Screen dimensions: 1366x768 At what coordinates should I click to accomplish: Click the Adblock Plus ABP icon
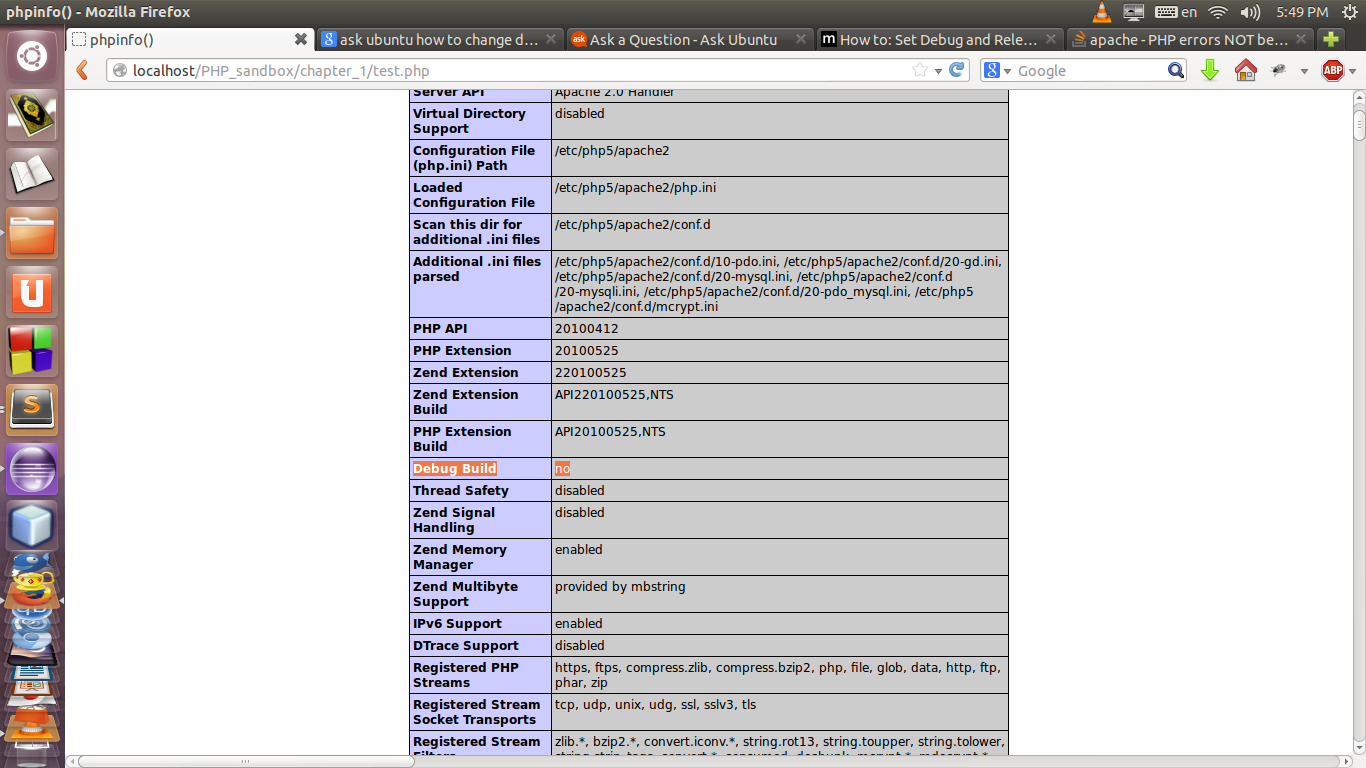pyautogui.click(x=1332, y=70)
